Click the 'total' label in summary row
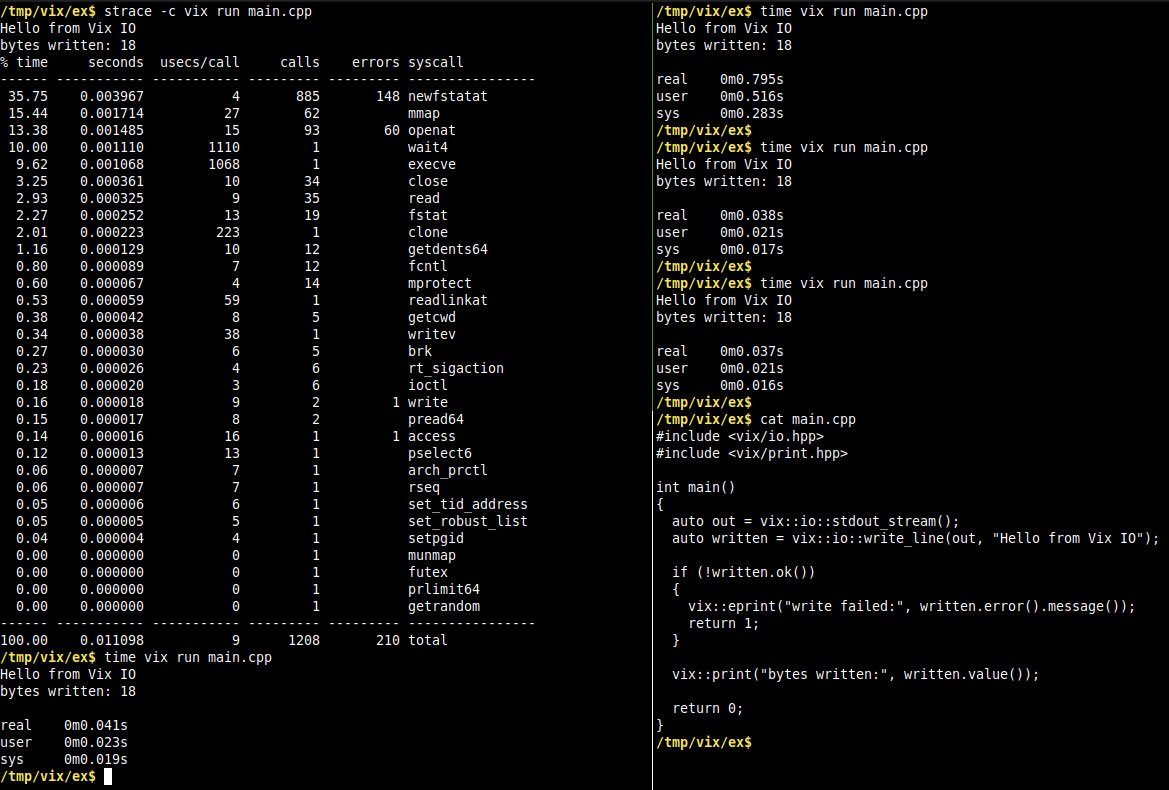The image size is (1169, 790). (427, 640)
